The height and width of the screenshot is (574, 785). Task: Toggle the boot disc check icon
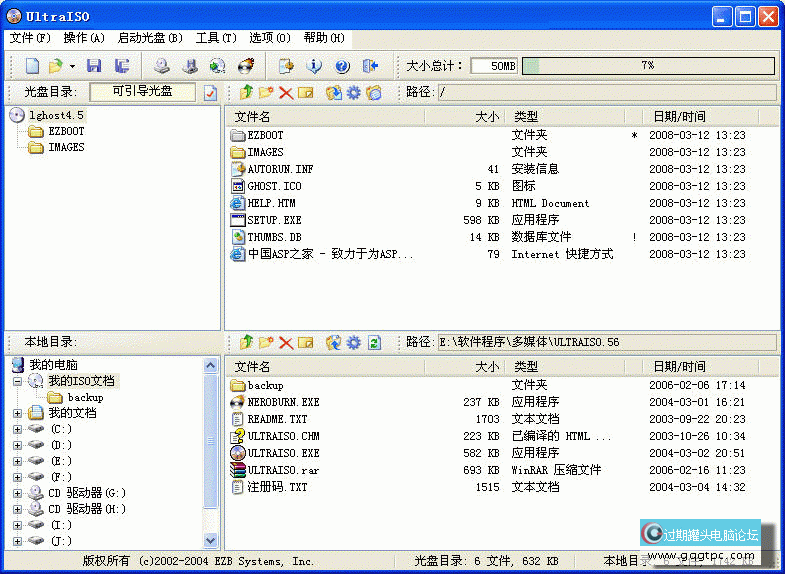click(210, 93)
